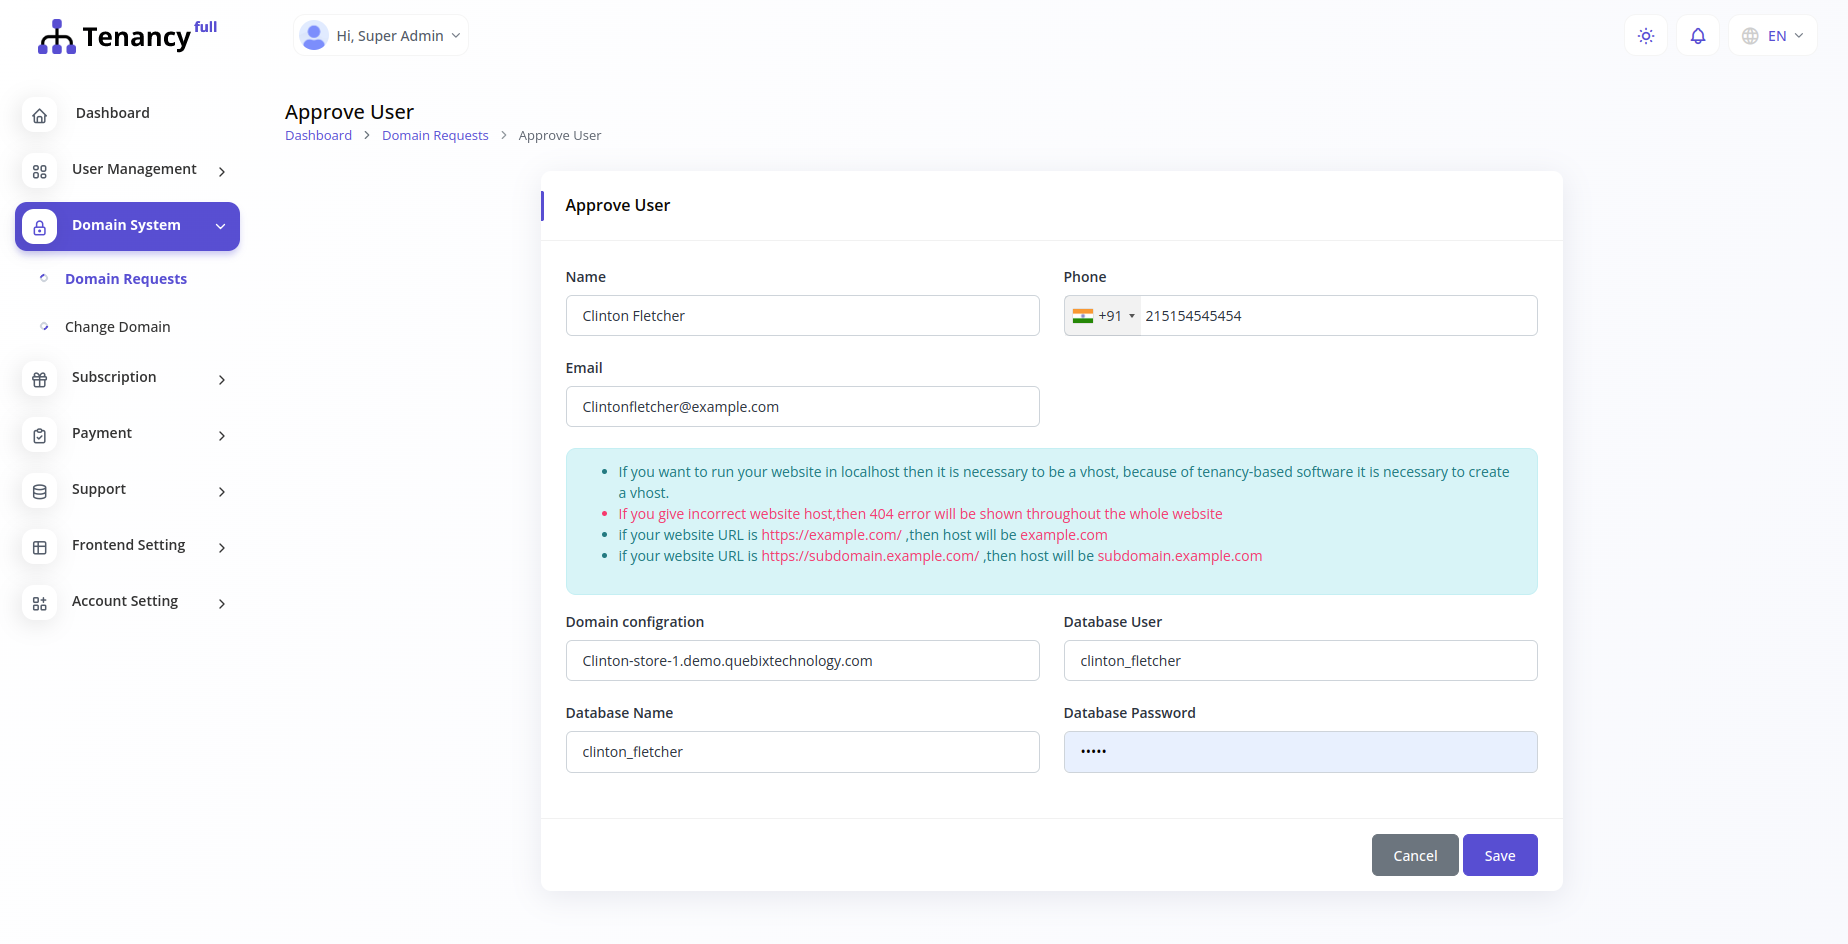This screenshot has width=1848, height=944.
Task: Expand the Hi, Super Admin user menu
Action: pos(380,35)
